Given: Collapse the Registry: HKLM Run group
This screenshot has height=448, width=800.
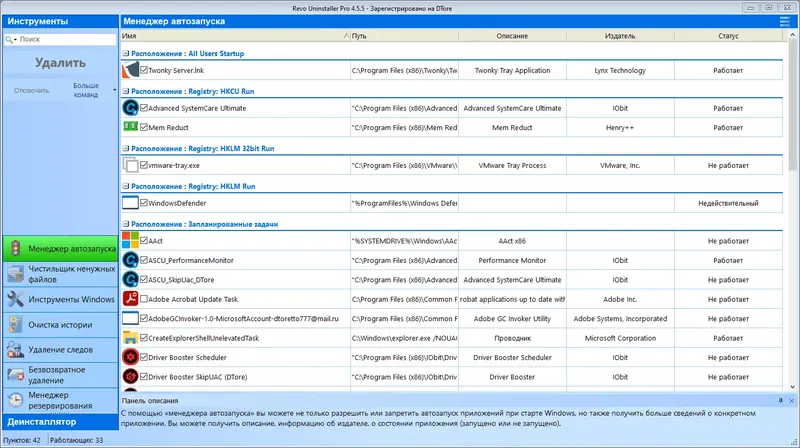Looking at the screenshot, I should 126,186.
